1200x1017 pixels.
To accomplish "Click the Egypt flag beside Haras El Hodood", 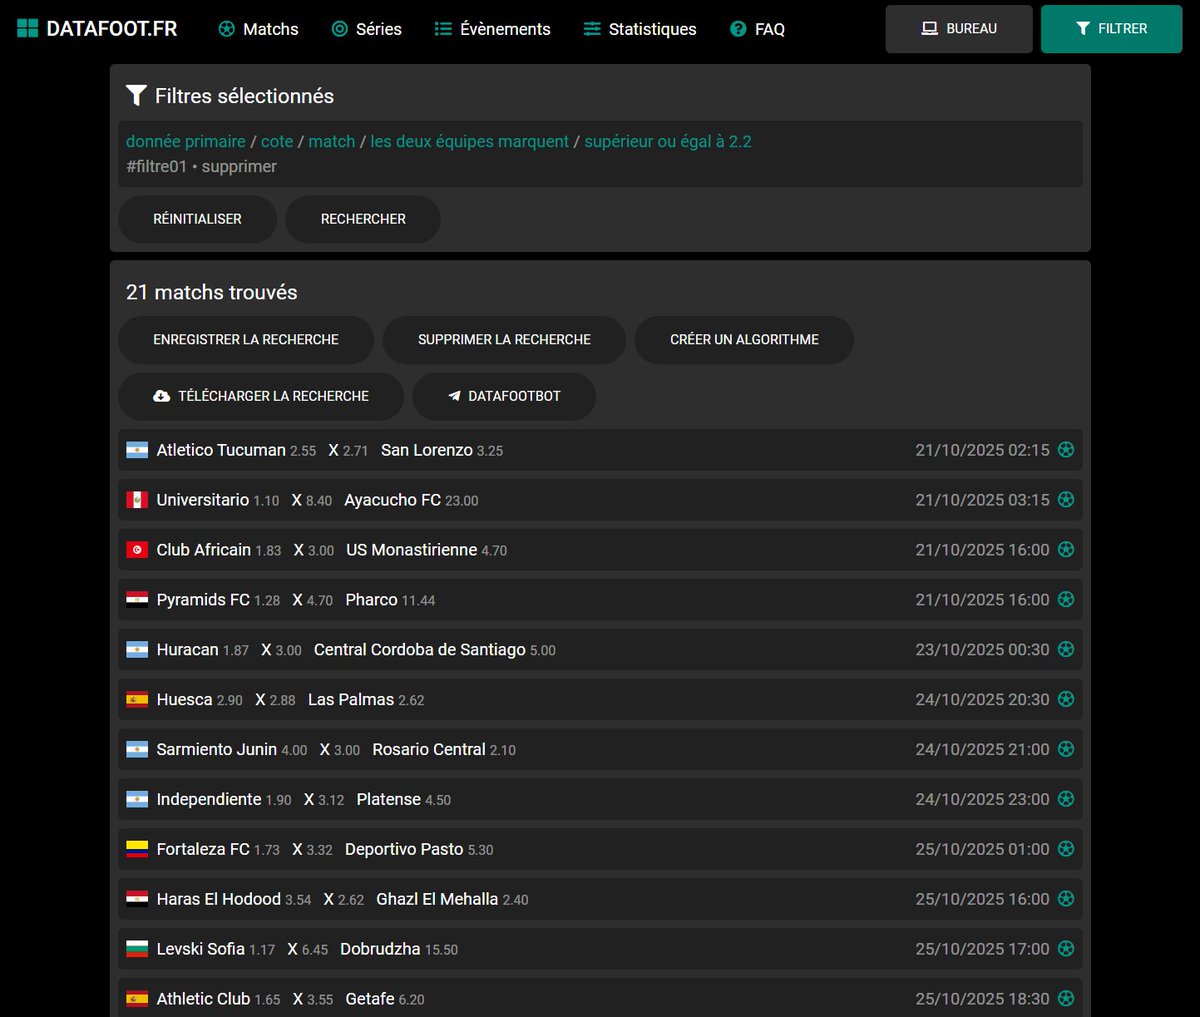I will (x=137, y=899).
